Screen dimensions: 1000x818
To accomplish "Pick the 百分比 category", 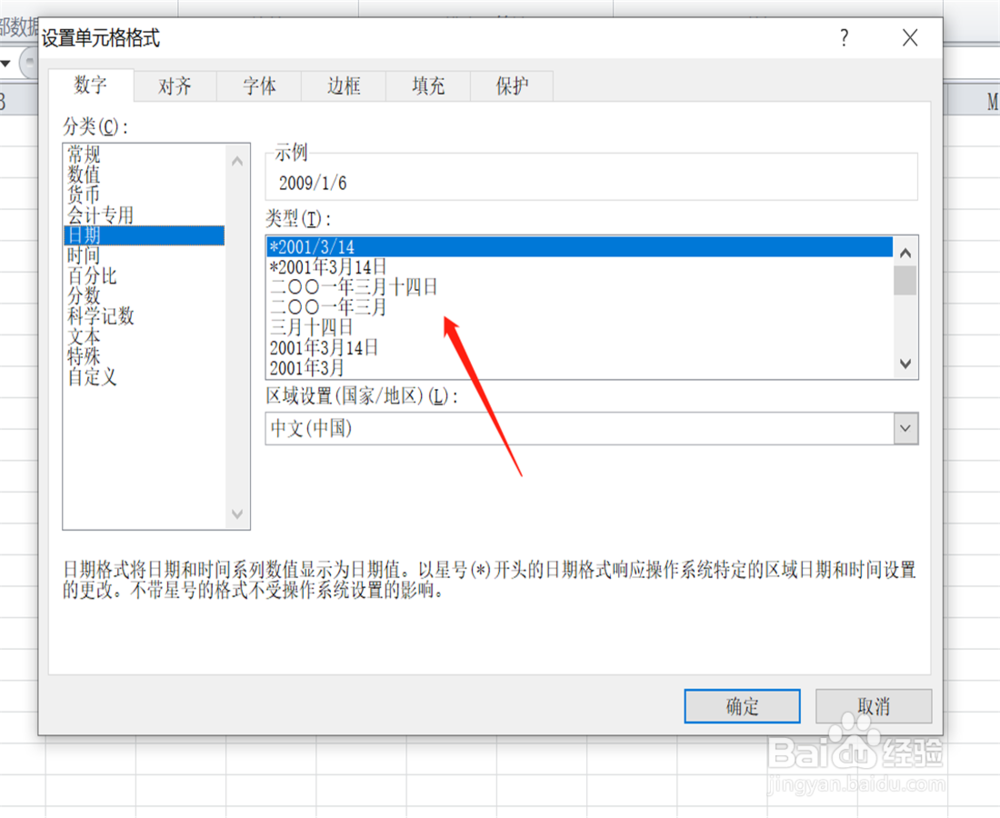I will click(144, 276).
